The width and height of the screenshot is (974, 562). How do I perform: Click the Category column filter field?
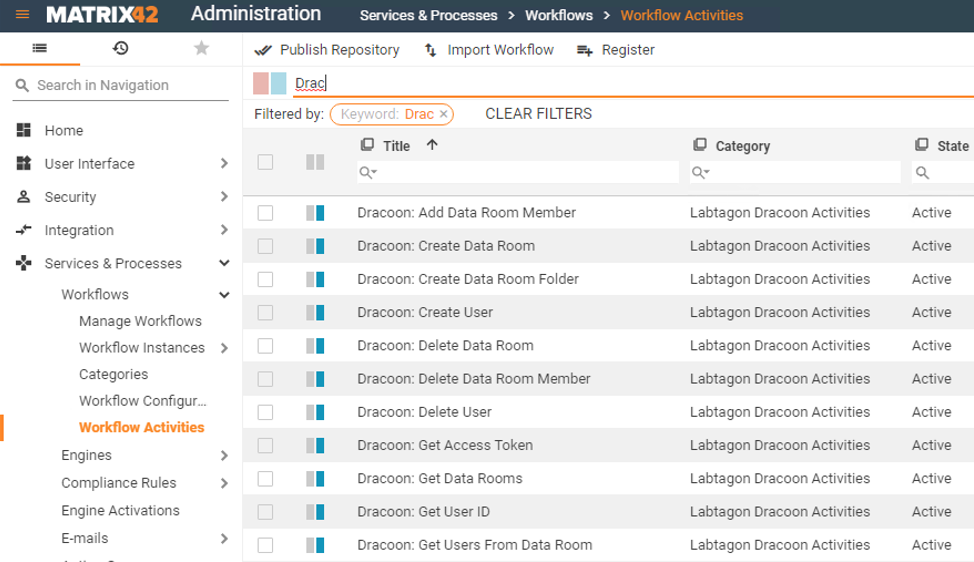pyautogui.click(x=795, y=172)
